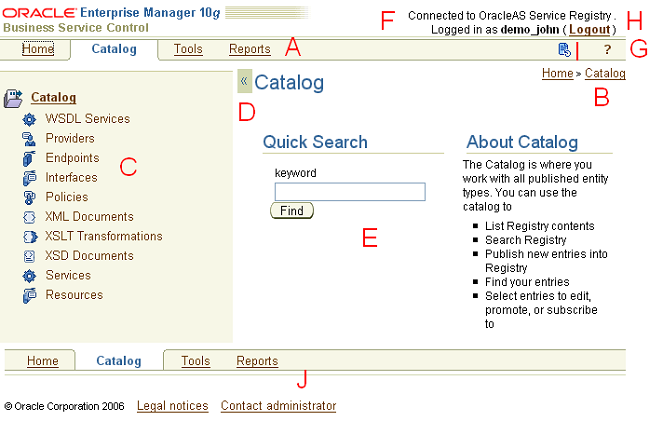Viewport: 663px width, 421px height.
Task: Click the Providers icon in sidebar
Action: (29, 139)
